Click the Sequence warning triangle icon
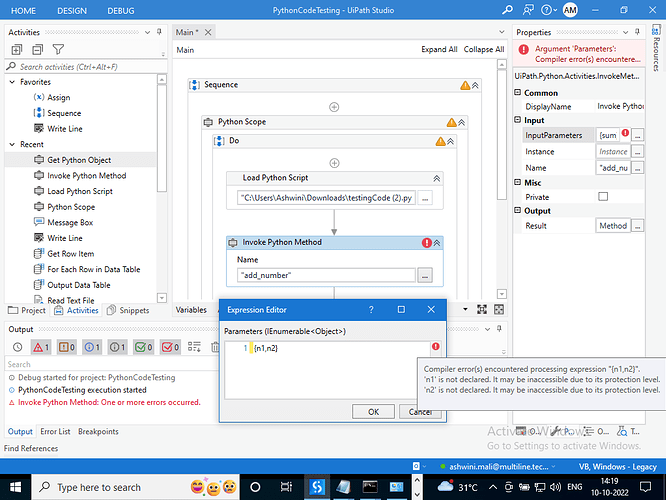The image size is (666, 500). tap(465, 85)
